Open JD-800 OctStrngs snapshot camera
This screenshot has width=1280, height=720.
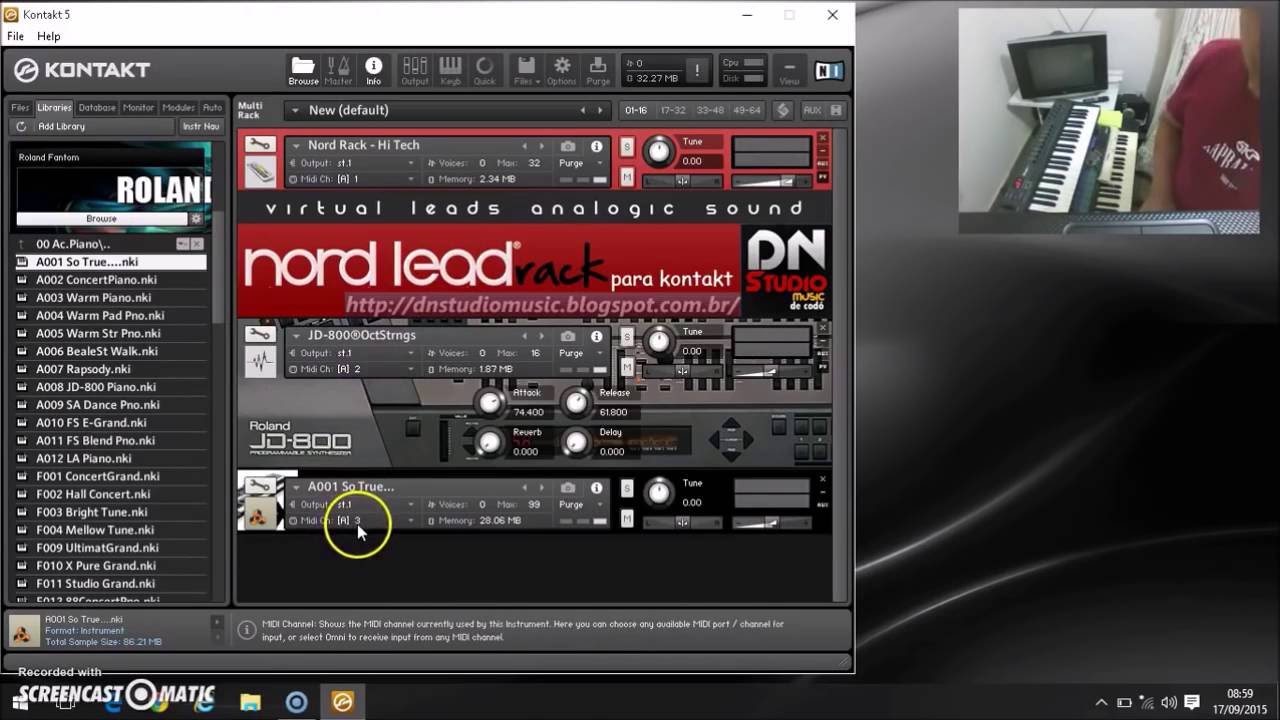tap(568, 336)
